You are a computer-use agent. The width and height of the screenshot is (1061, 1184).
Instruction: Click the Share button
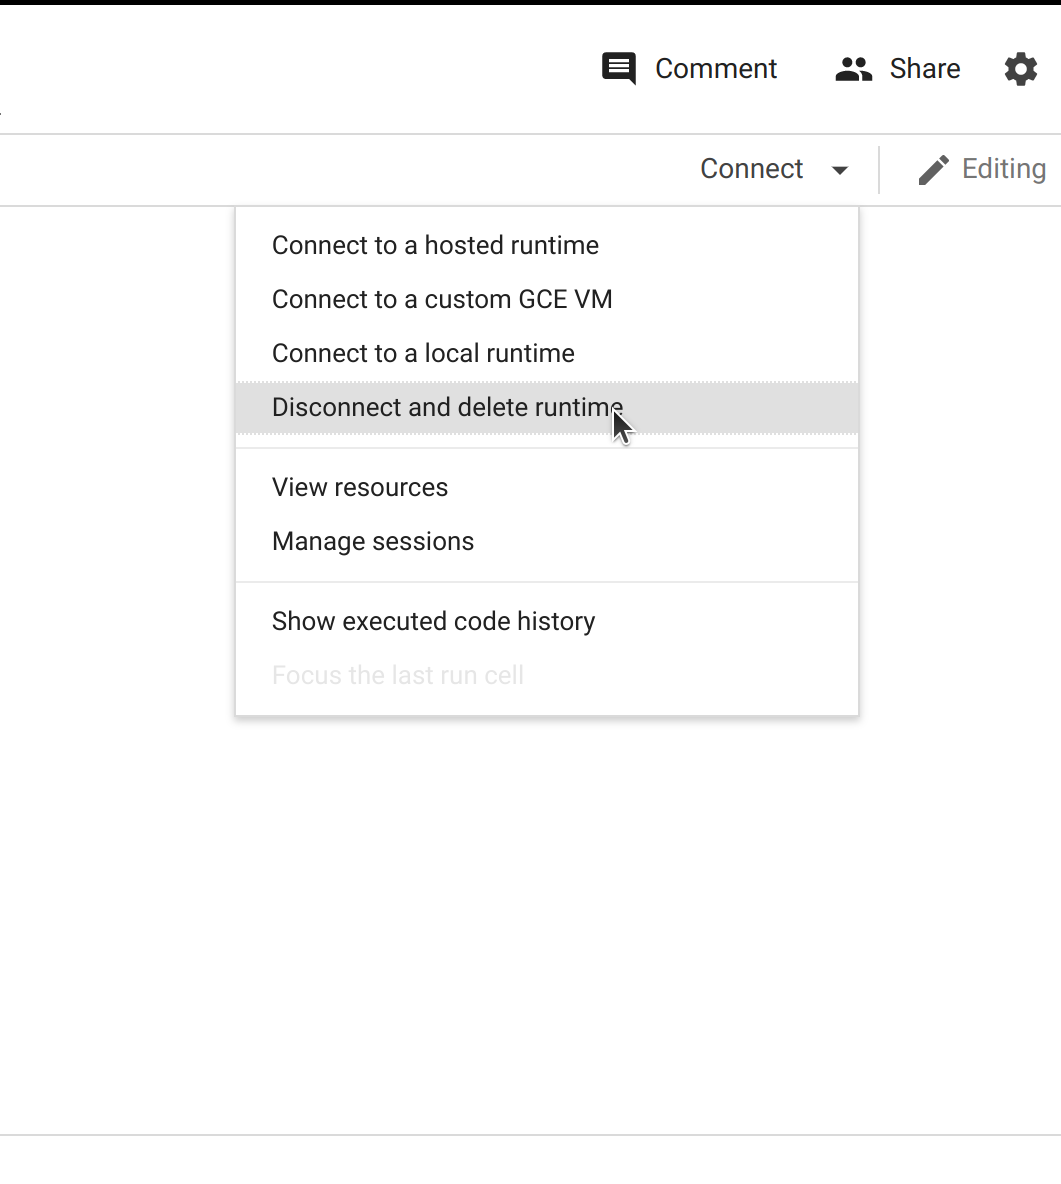[x=924, y=68]
